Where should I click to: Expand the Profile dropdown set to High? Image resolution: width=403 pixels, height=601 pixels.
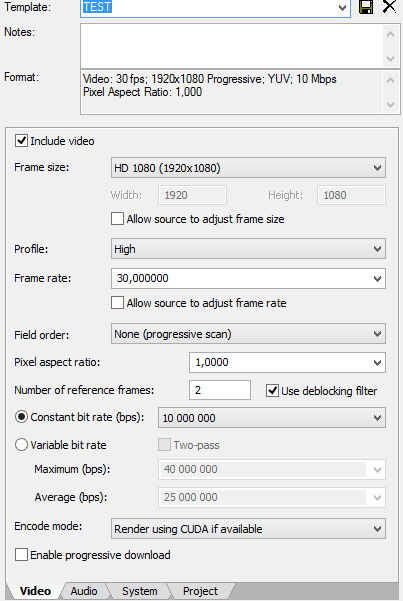(x=248, y=249)
